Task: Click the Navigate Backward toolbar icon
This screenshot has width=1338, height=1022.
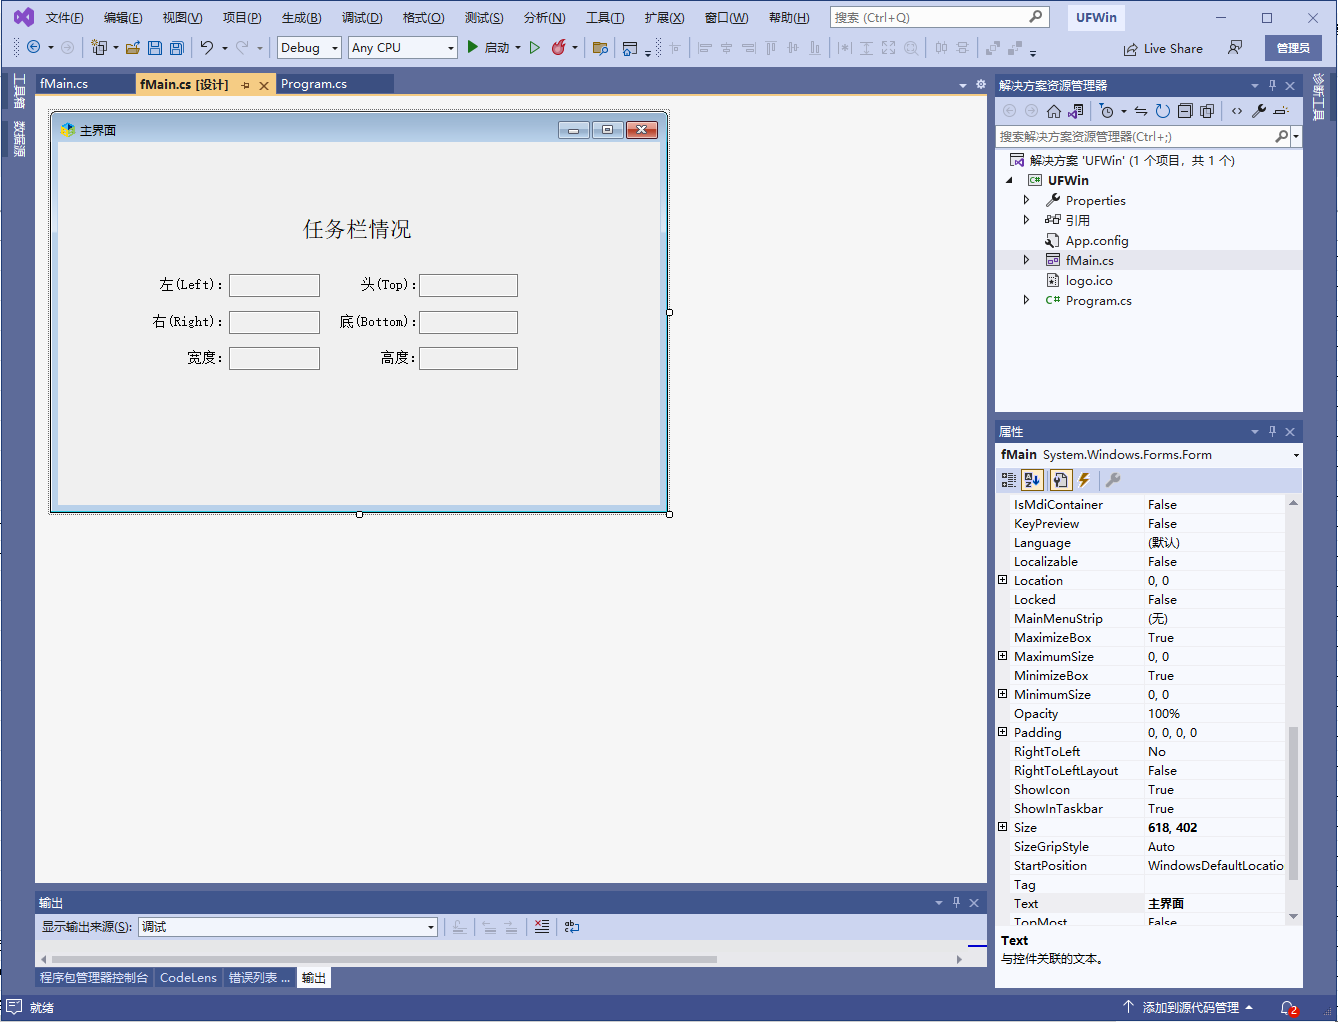Action: (x=33, y=47)
